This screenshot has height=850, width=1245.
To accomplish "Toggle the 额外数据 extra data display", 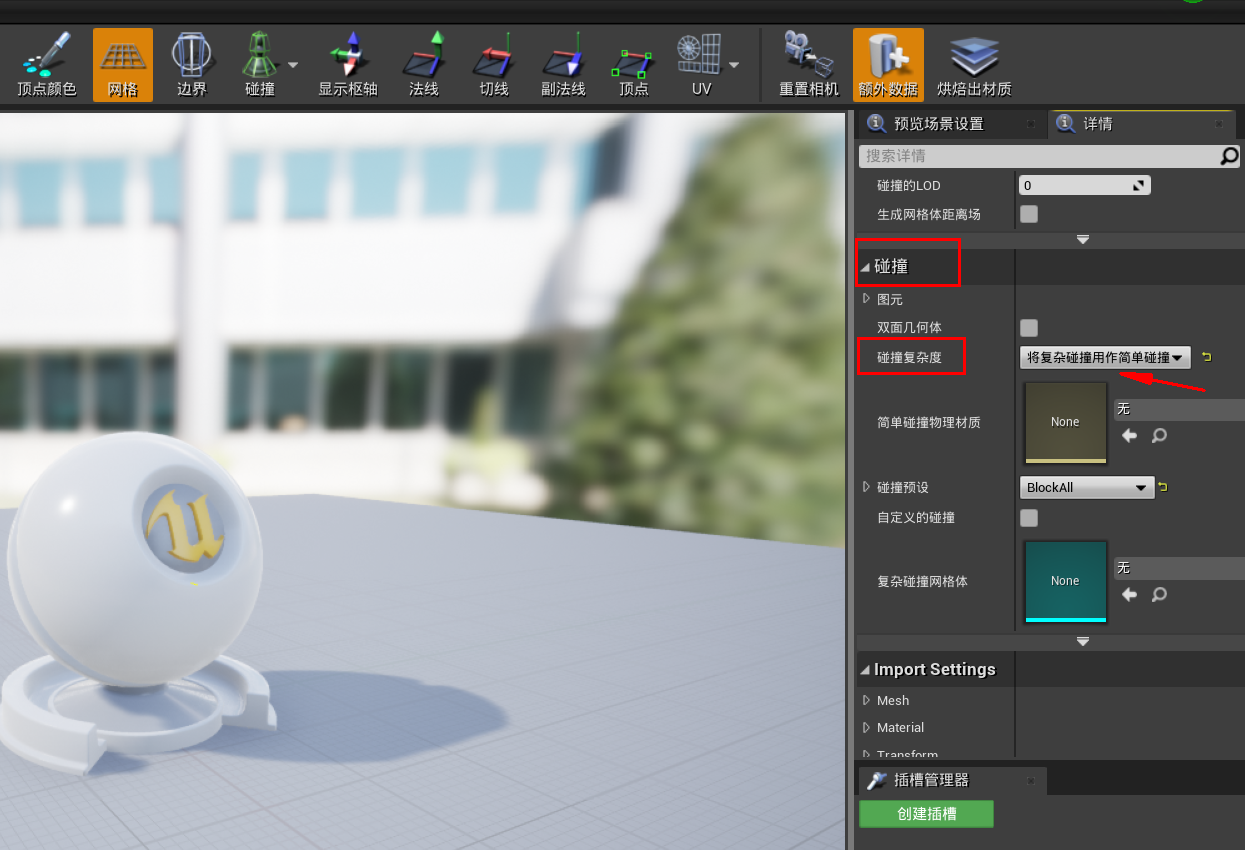I will click(888, 64).
